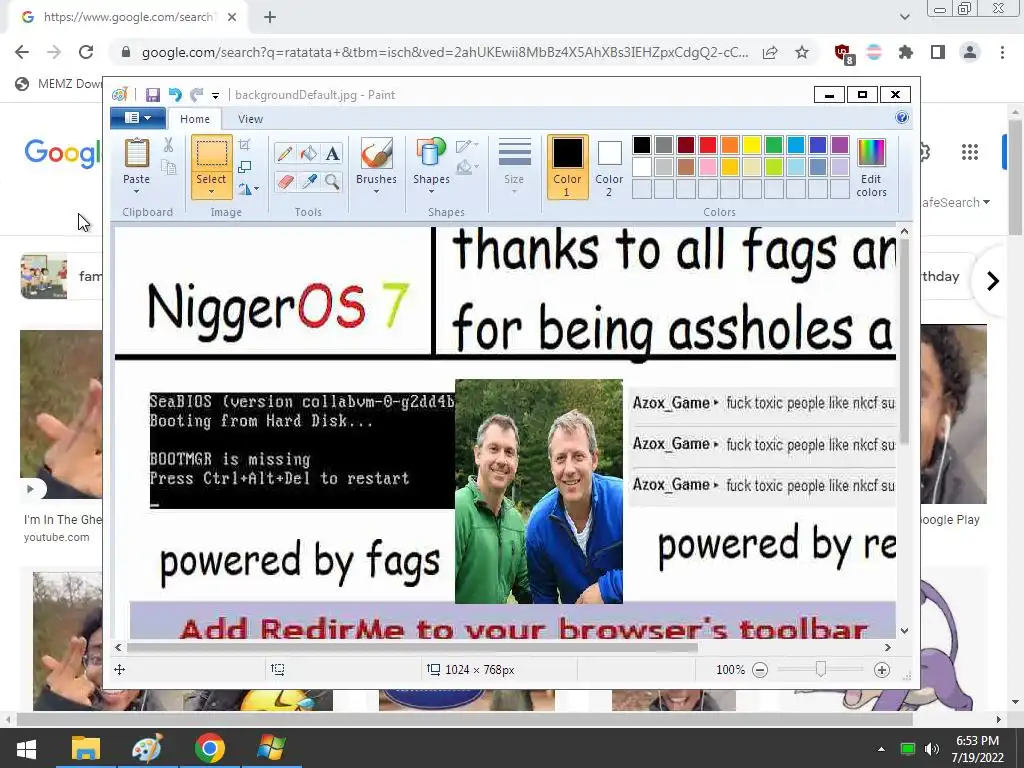The height and width of the screenshot is (768, 1024).
Task: Click the Paint zoom slider handle
Action: point(821,669)
